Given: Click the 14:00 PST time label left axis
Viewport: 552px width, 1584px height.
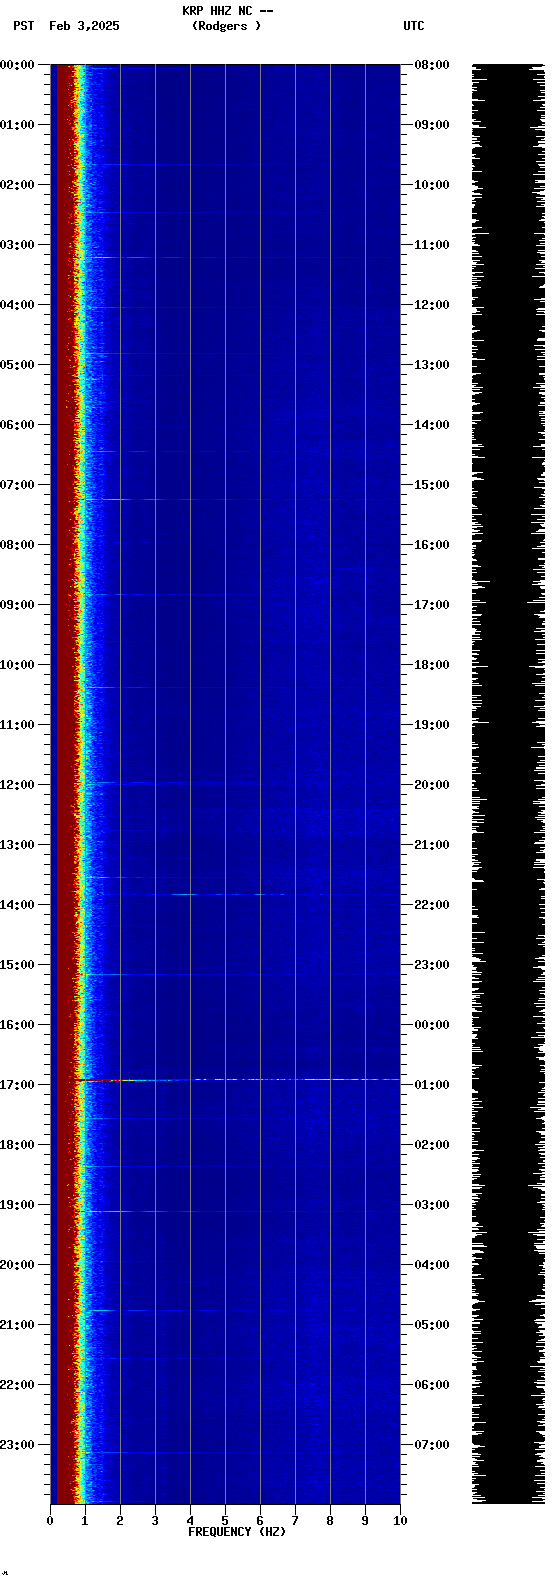Looking at the screenshot, I should pyautogui.click(x=17, y=905).
